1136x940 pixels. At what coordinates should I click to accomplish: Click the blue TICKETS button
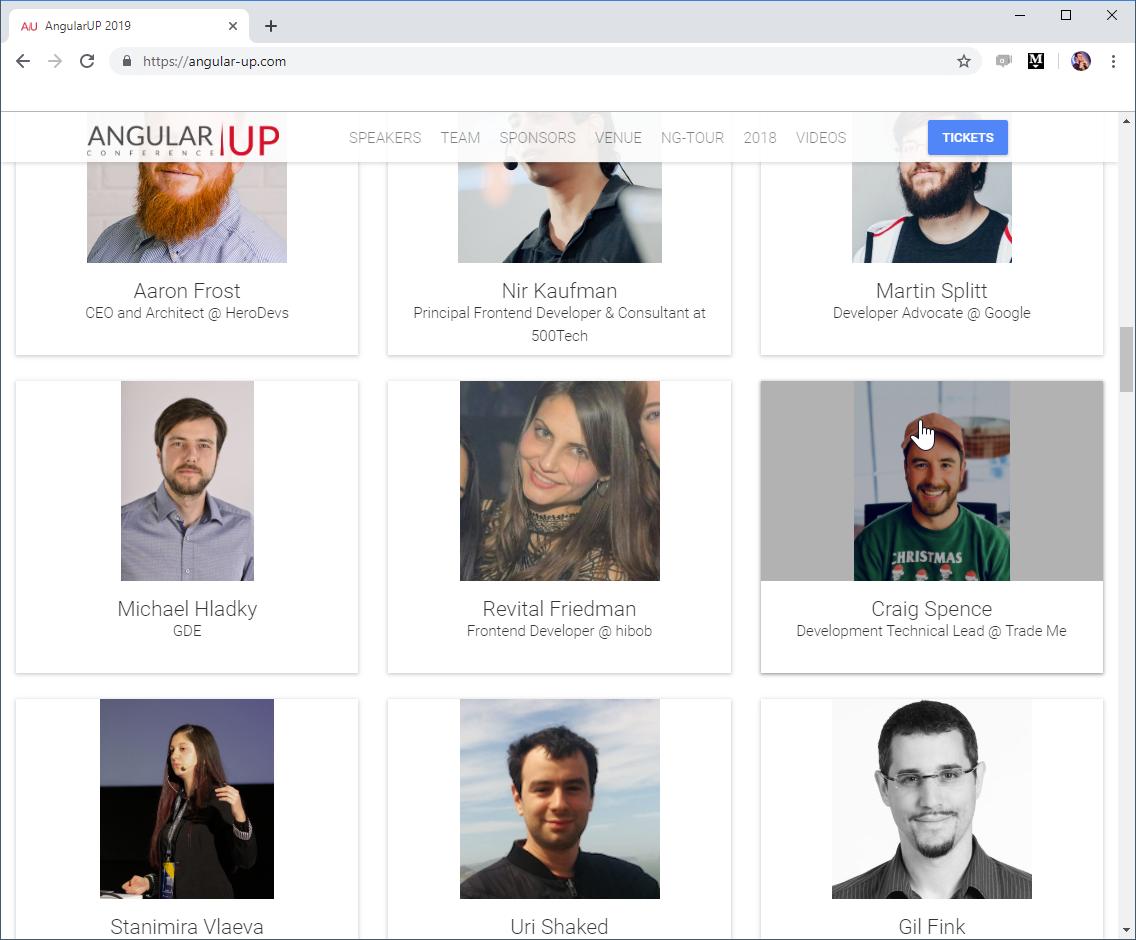[x=968, y=138]
